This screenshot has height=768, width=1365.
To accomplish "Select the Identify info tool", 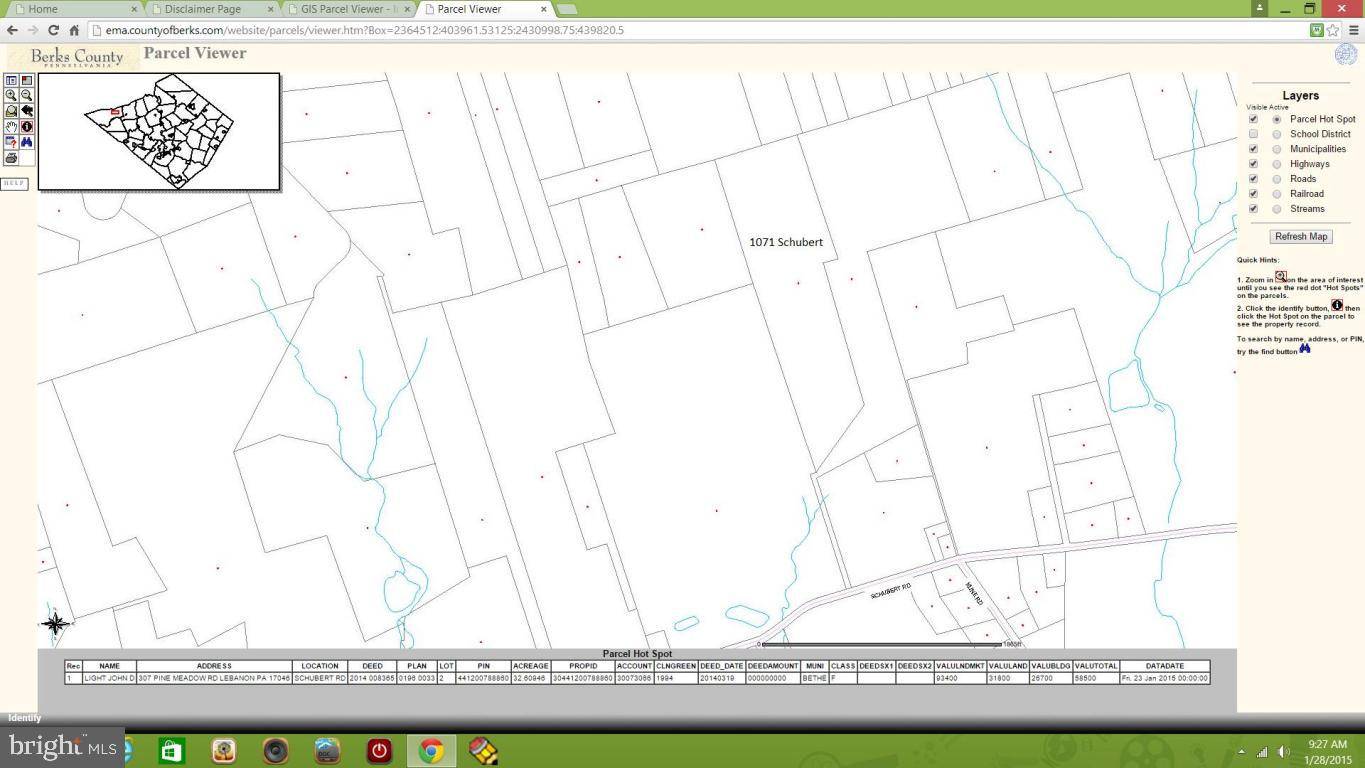I will pos(27,127).
